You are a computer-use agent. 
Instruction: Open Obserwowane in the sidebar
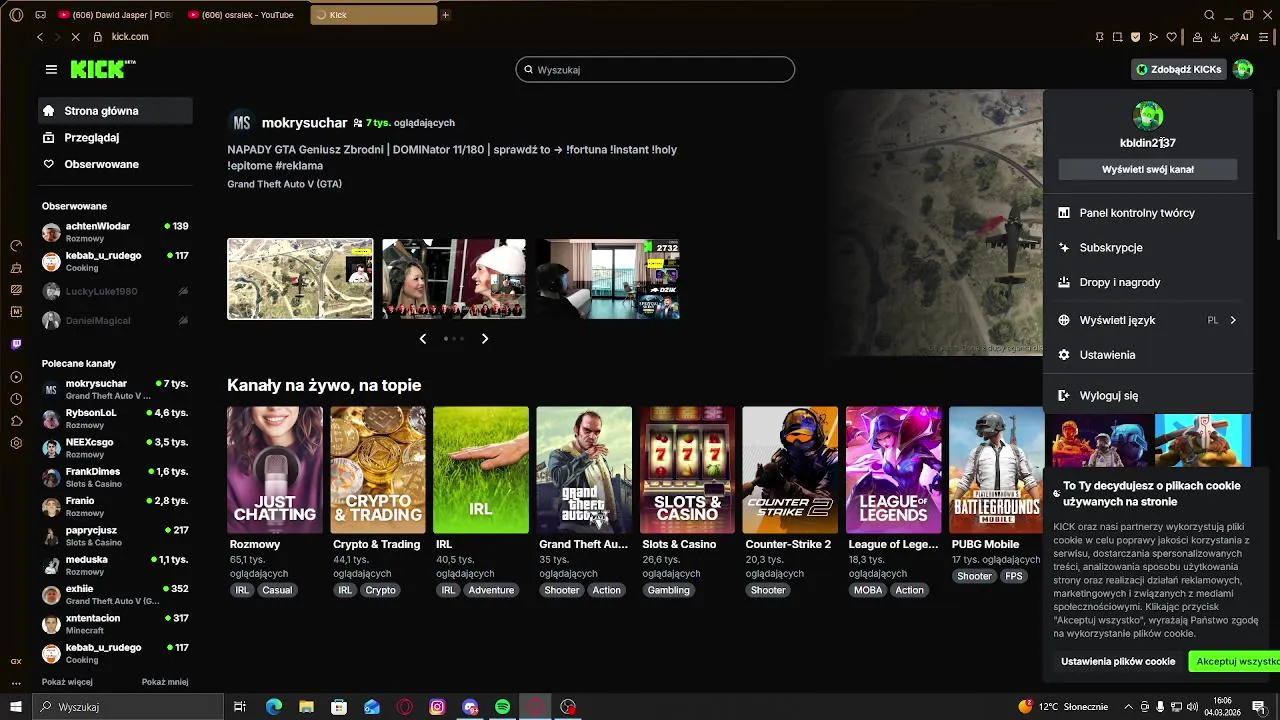pos(115,164)
